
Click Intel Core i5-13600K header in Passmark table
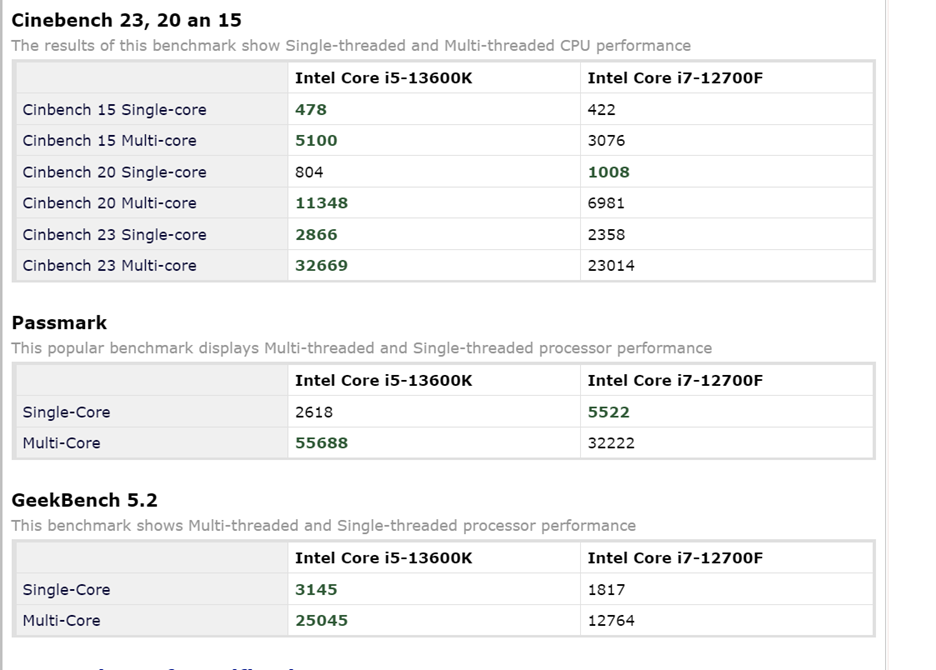pos(383,381)
